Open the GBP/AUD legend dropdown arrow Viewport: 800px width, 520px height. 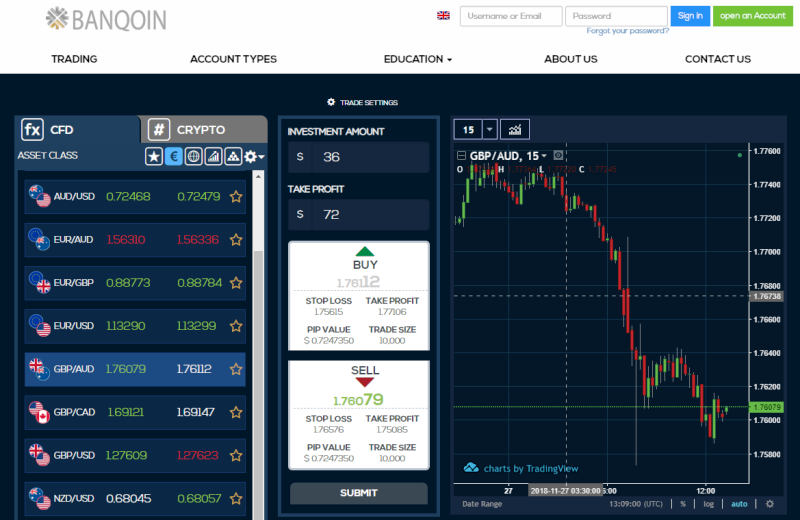pos(544,156)
